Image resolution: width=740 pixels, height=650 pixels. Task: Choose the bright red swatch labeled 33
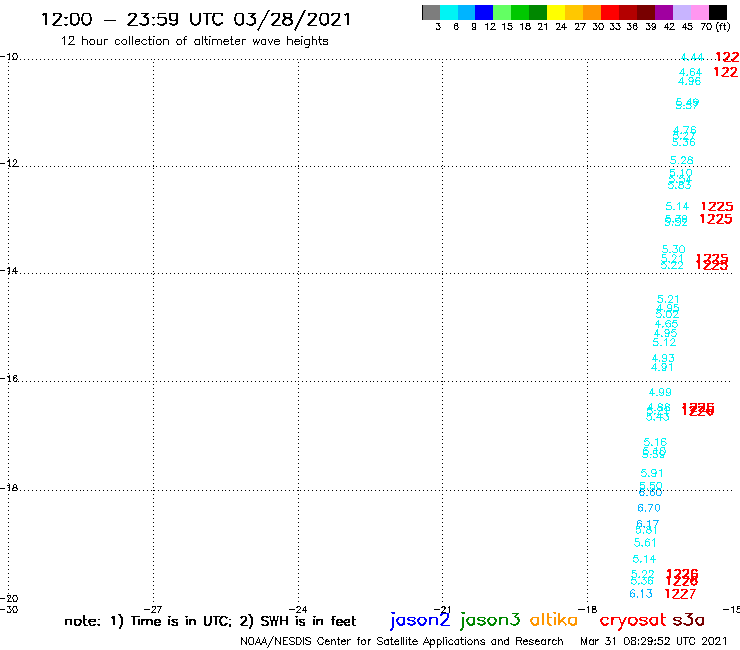610,12
